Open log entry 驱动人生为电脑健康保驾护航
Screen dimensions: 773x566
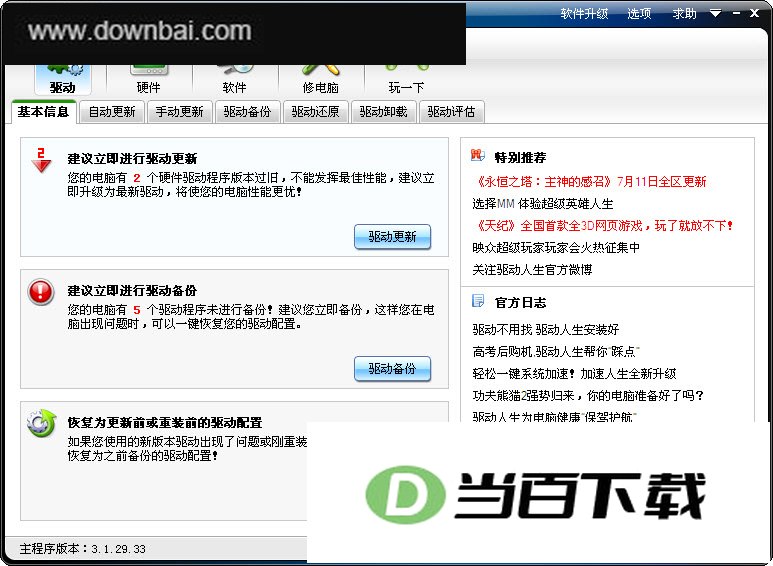(555, 417)
